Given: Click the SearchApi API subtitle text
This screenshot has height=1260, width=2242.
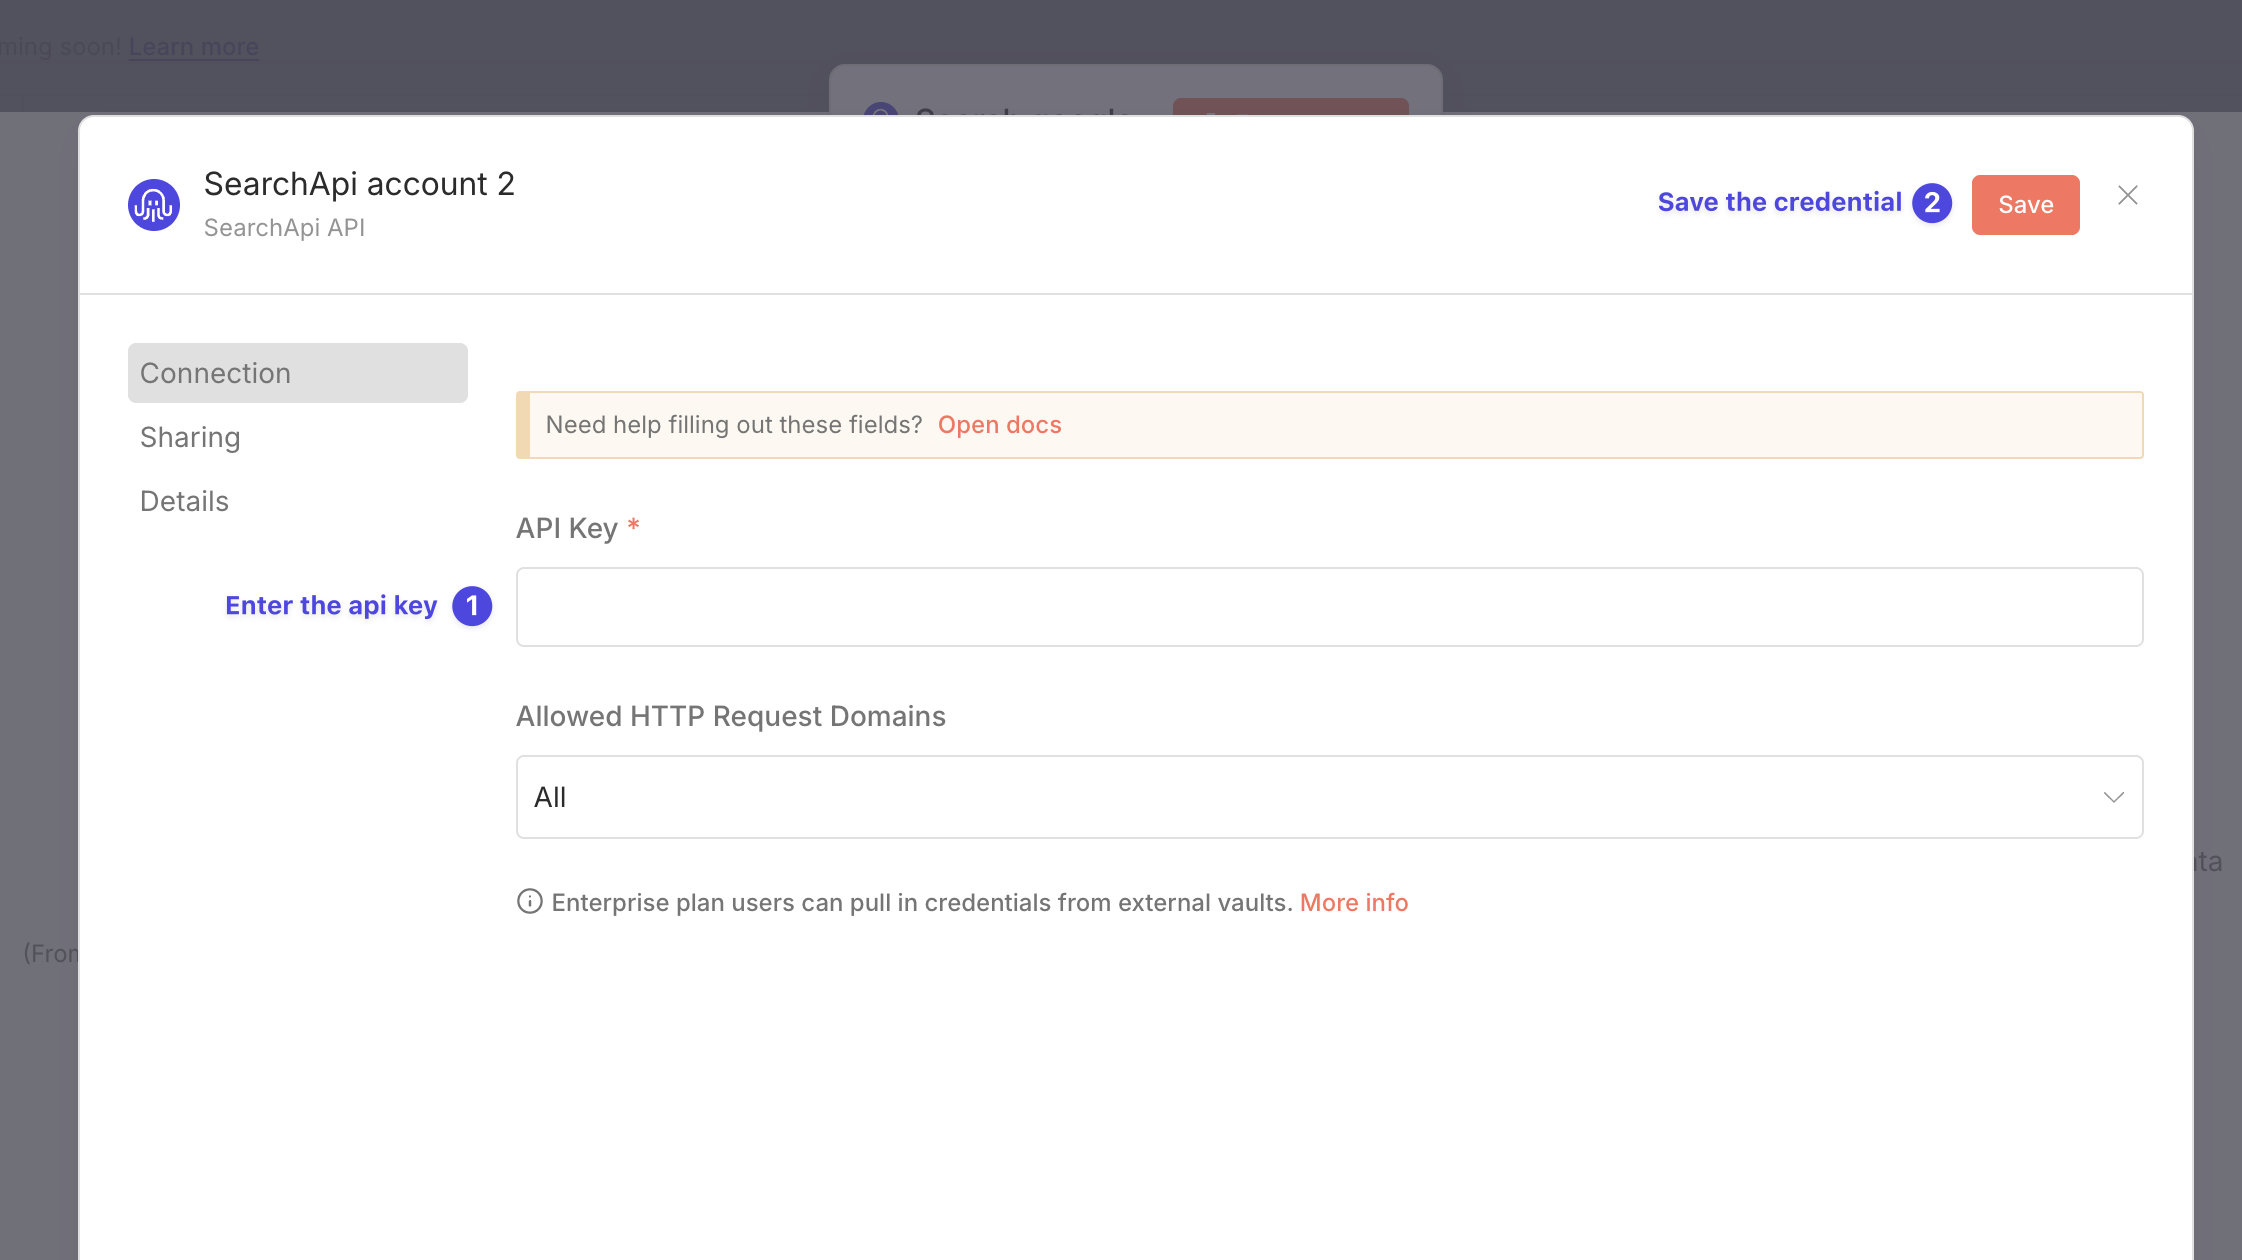Looking at the screenshot, I should [x=284, y=228].
